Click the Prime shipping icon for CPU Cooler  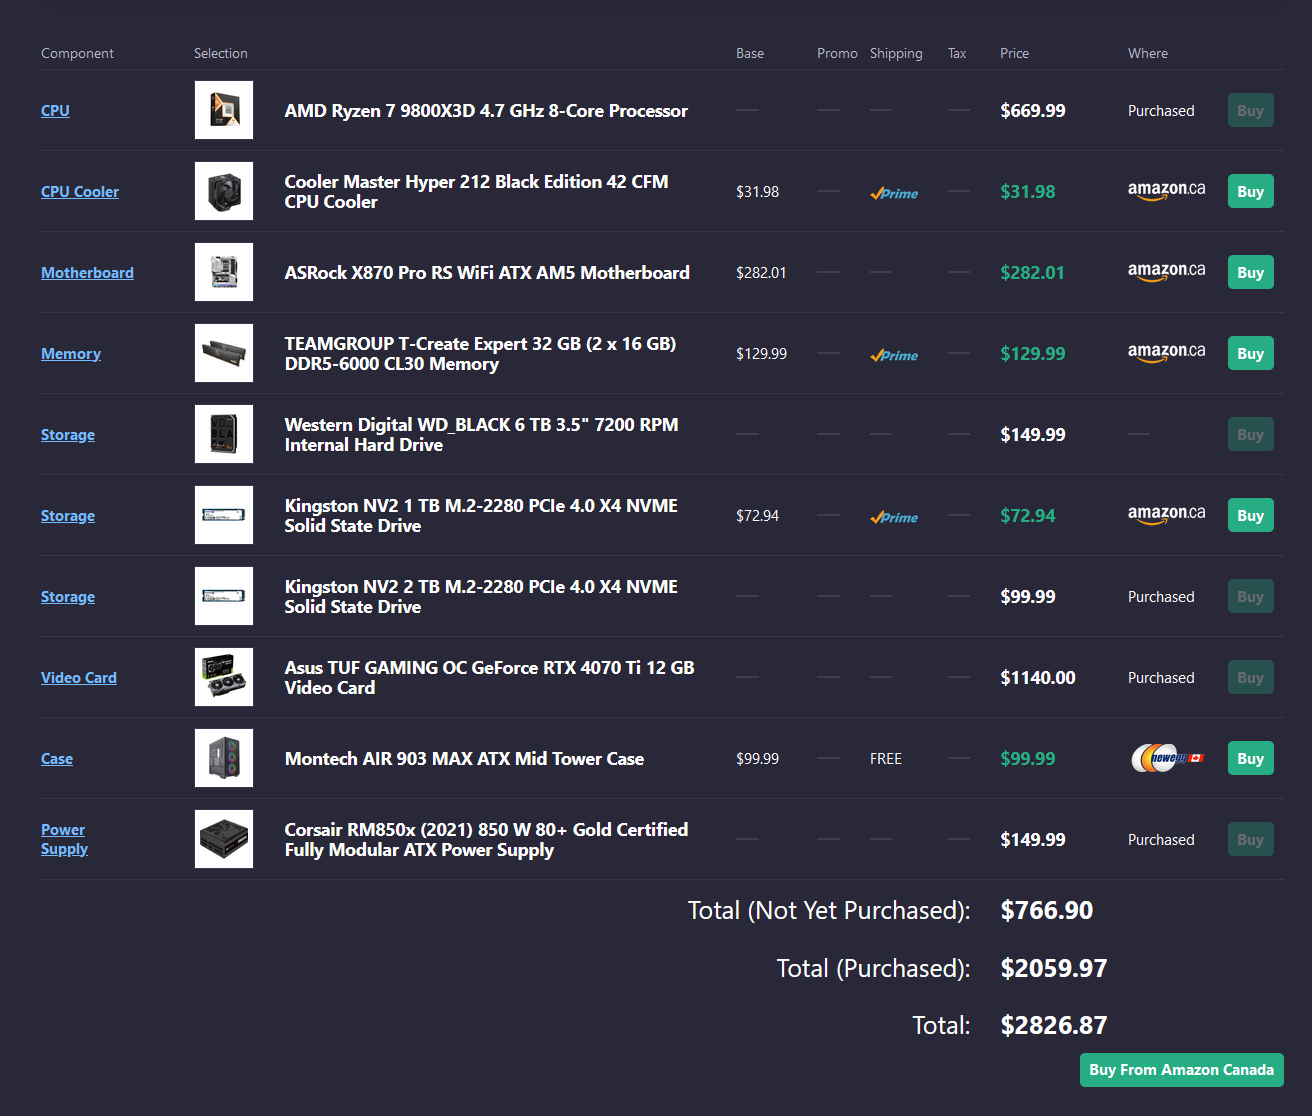pyautogui.click(x=894, y=193)
